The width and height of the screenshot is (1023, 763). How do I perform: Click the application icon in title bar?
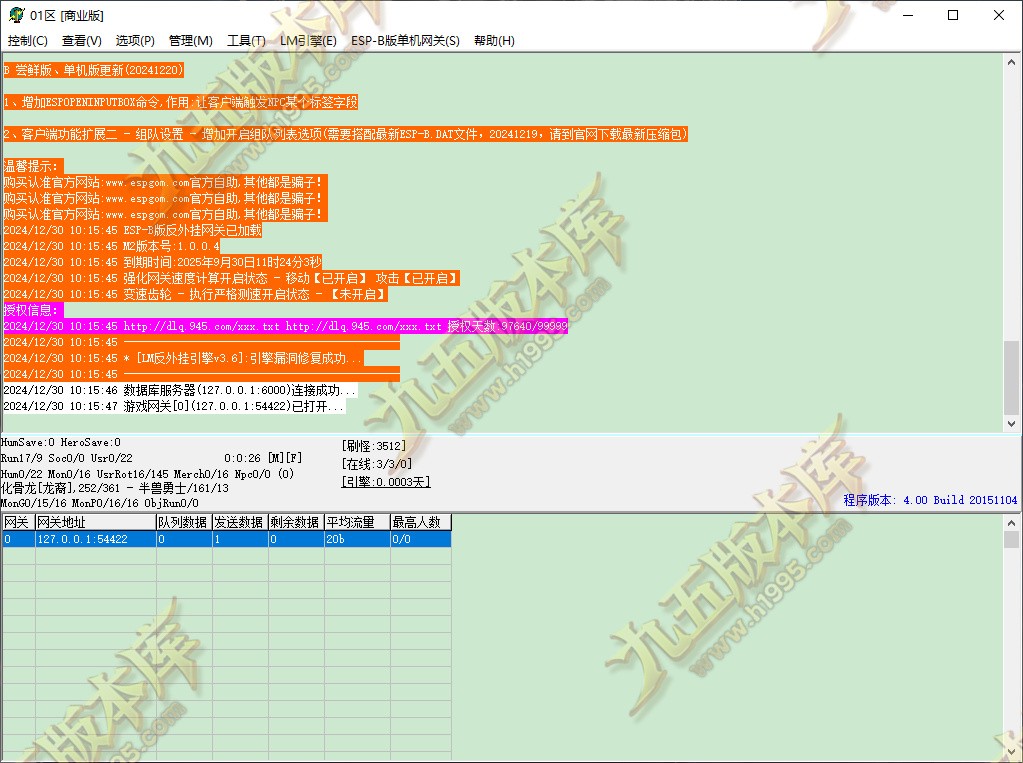(x=16, y=15)
